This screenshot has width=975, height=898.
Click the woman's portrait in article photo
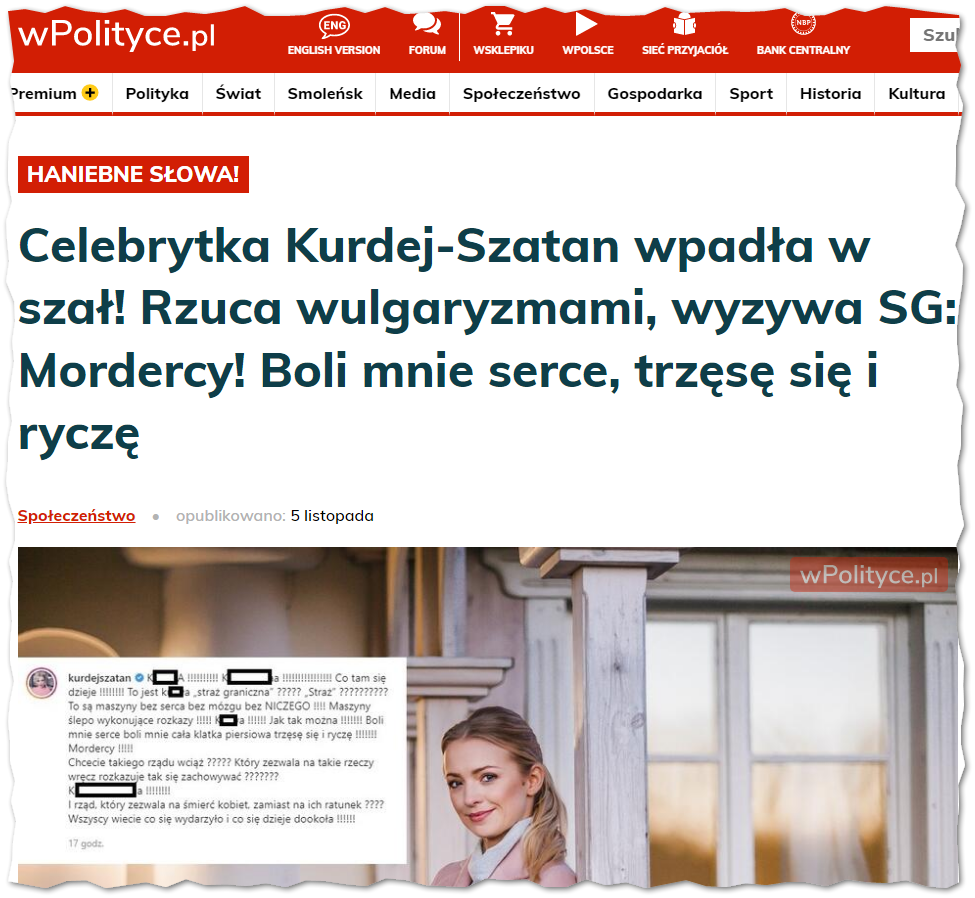pos(502,796)
